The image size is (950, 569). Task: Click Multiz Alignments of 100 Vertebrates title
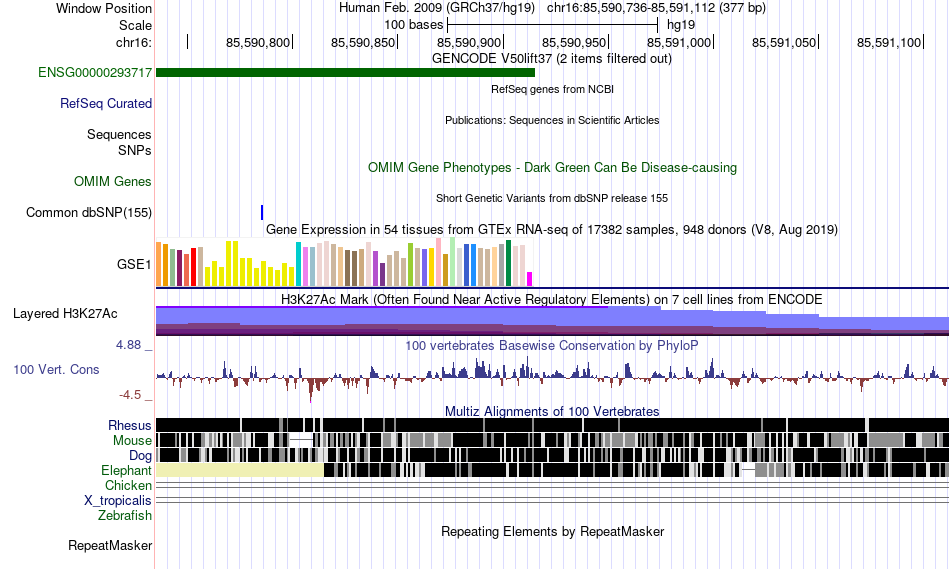coord(552,411)
